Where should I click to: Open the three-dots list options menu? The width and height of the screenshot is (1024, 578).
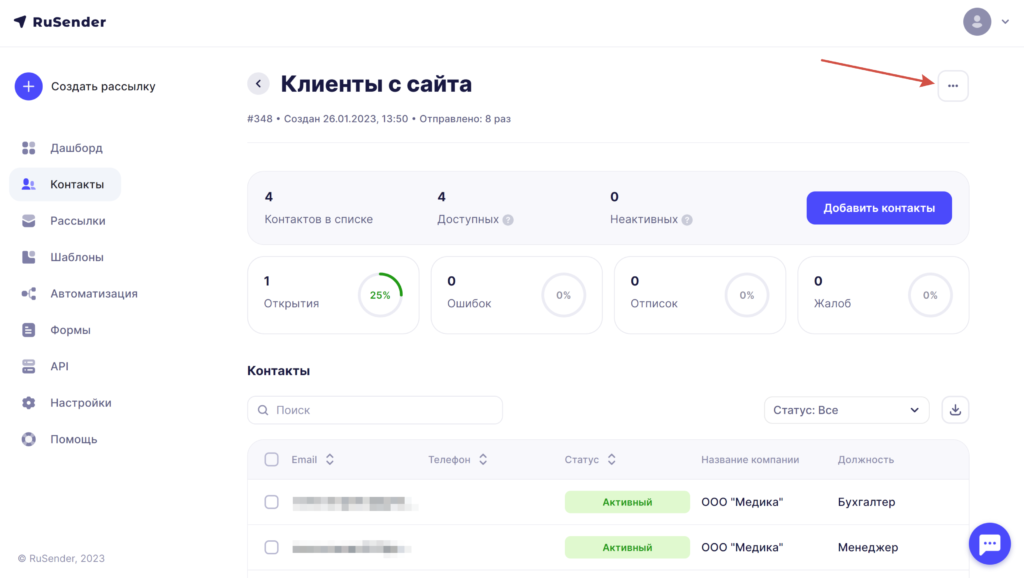pyautogui.click(x=953, y=86)
